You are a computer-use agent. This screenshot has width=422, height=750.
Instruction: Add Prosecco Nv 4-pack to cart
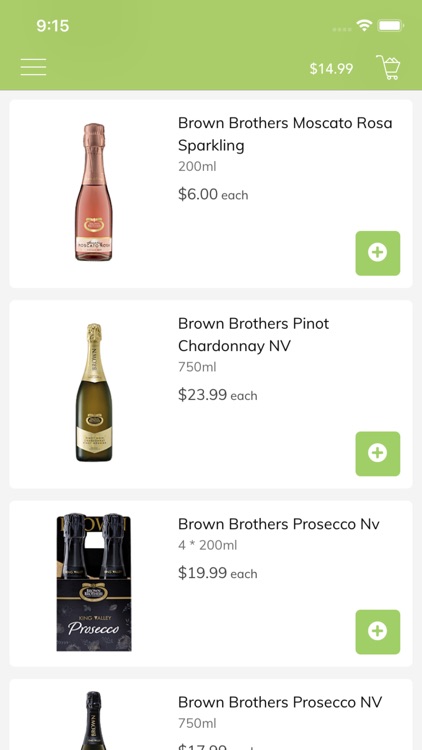click(x=378, y=631)
